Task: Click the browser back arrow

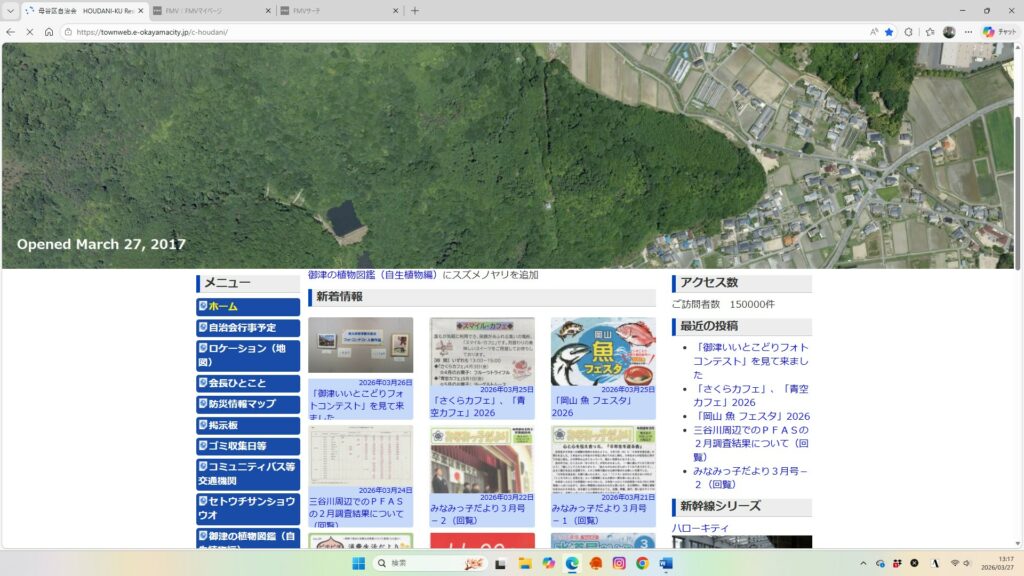Action: click(10, 32)
